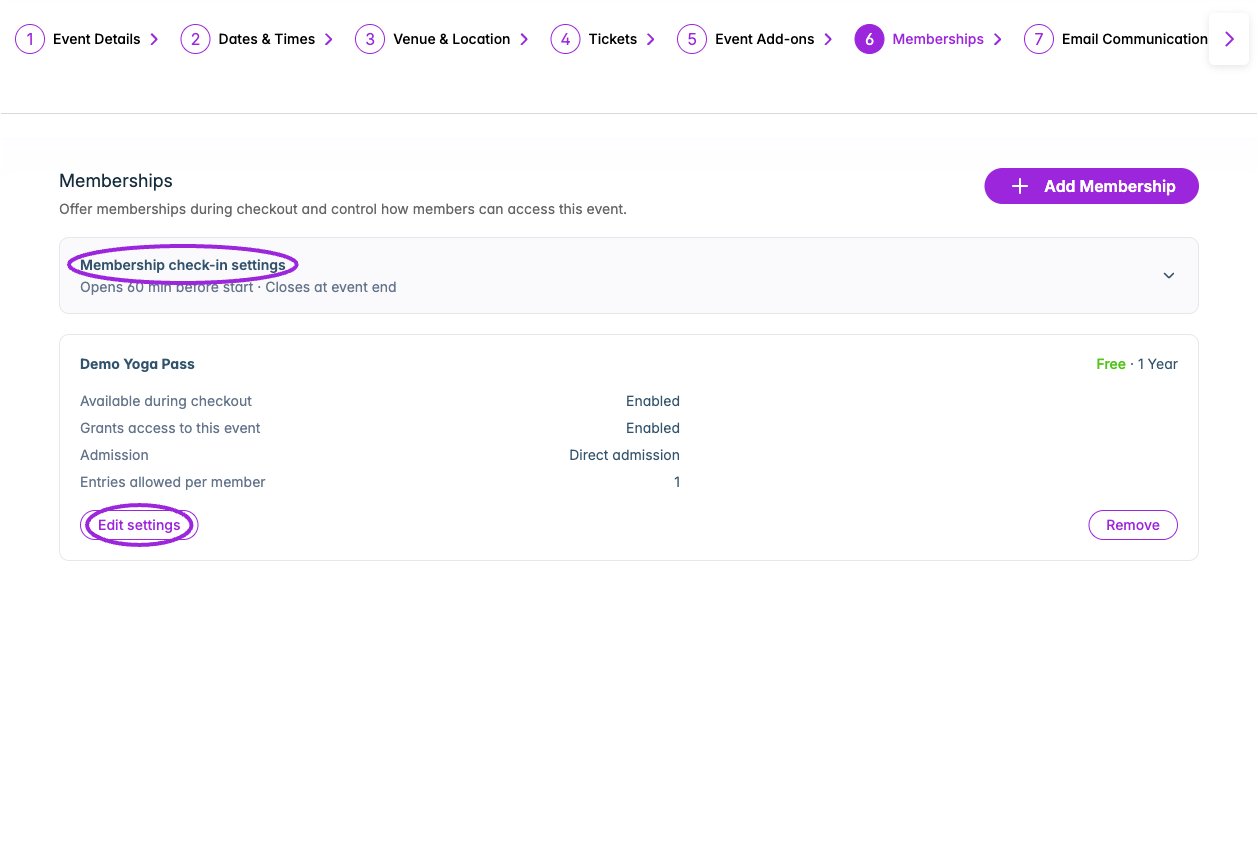Click chevron after Event Add-ons
The image size is (1258, 850).
828,39
